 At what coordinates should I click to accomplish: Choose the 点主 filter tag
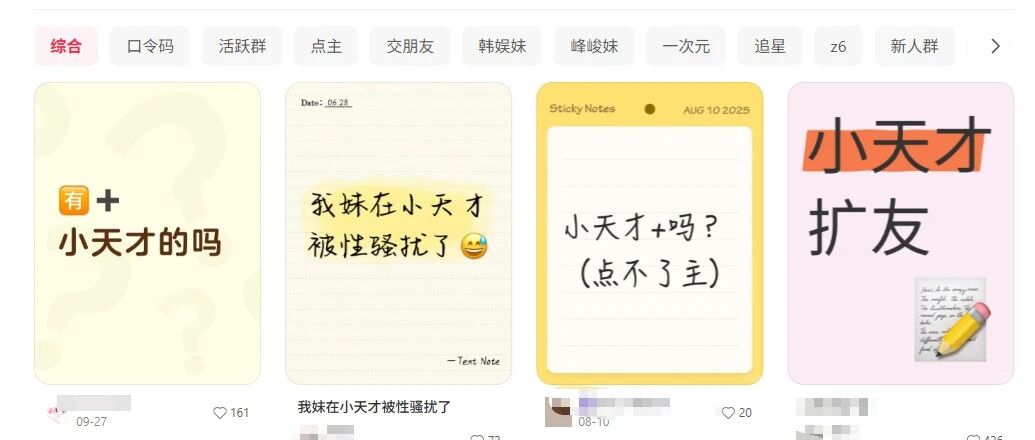(325, 46)
